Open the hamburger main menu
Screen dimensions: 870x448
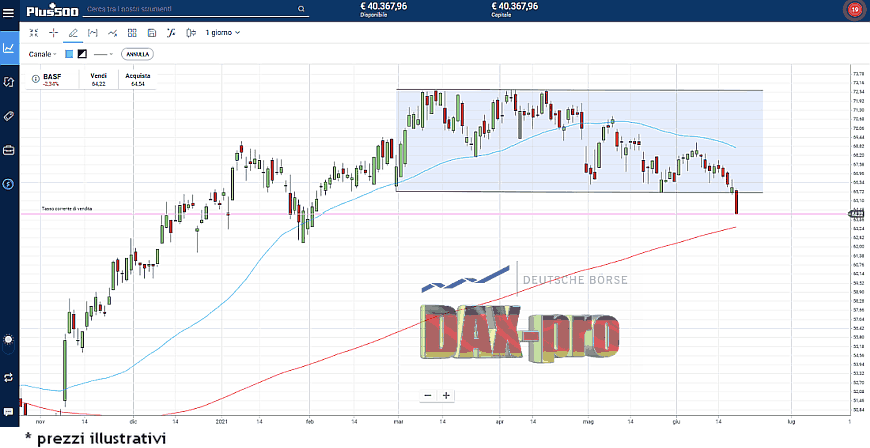(8, 11)
